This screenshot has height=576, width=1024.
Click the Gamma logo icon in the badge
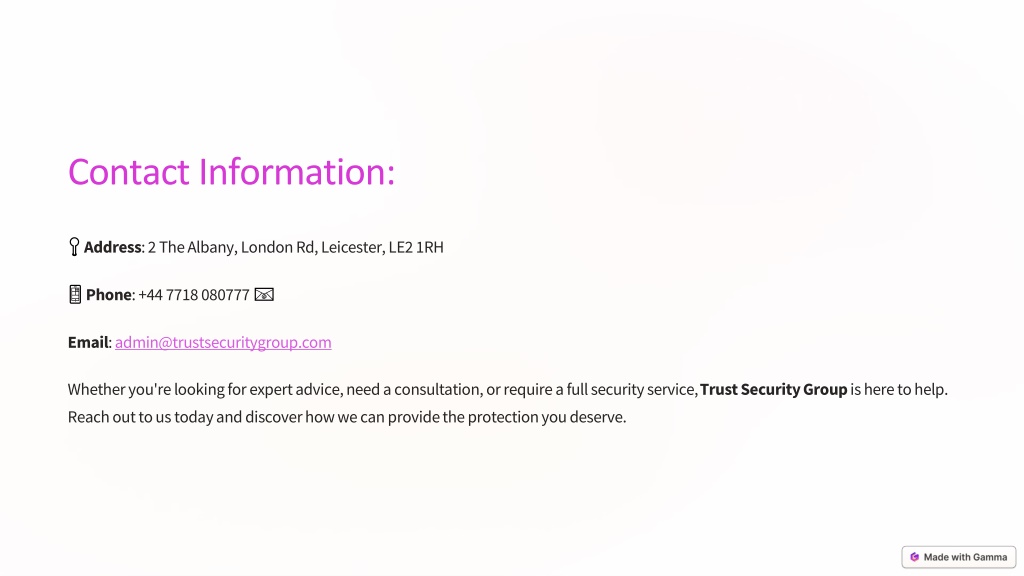coord(914,557)
